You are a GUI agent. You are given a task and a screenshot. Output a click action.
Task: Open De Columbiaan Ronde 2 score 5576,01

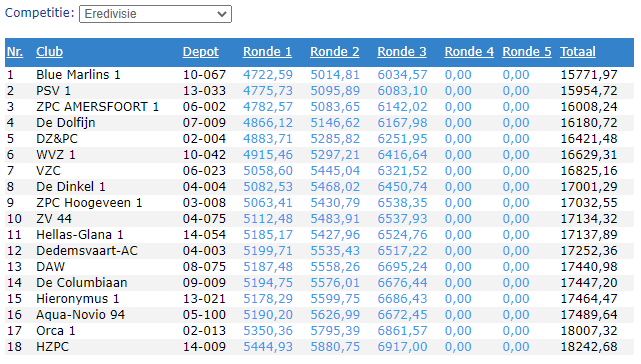tap(335, 283)
